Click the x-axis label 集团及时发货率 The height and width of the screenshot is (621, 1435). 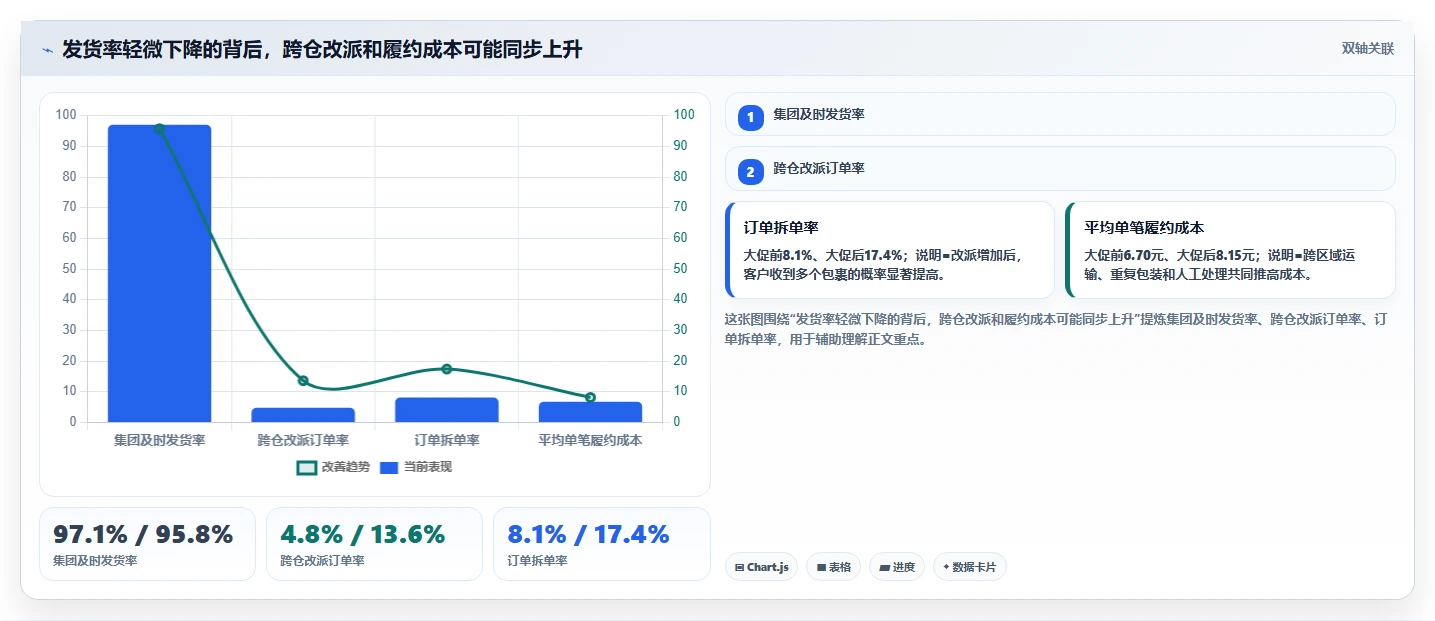160,440
